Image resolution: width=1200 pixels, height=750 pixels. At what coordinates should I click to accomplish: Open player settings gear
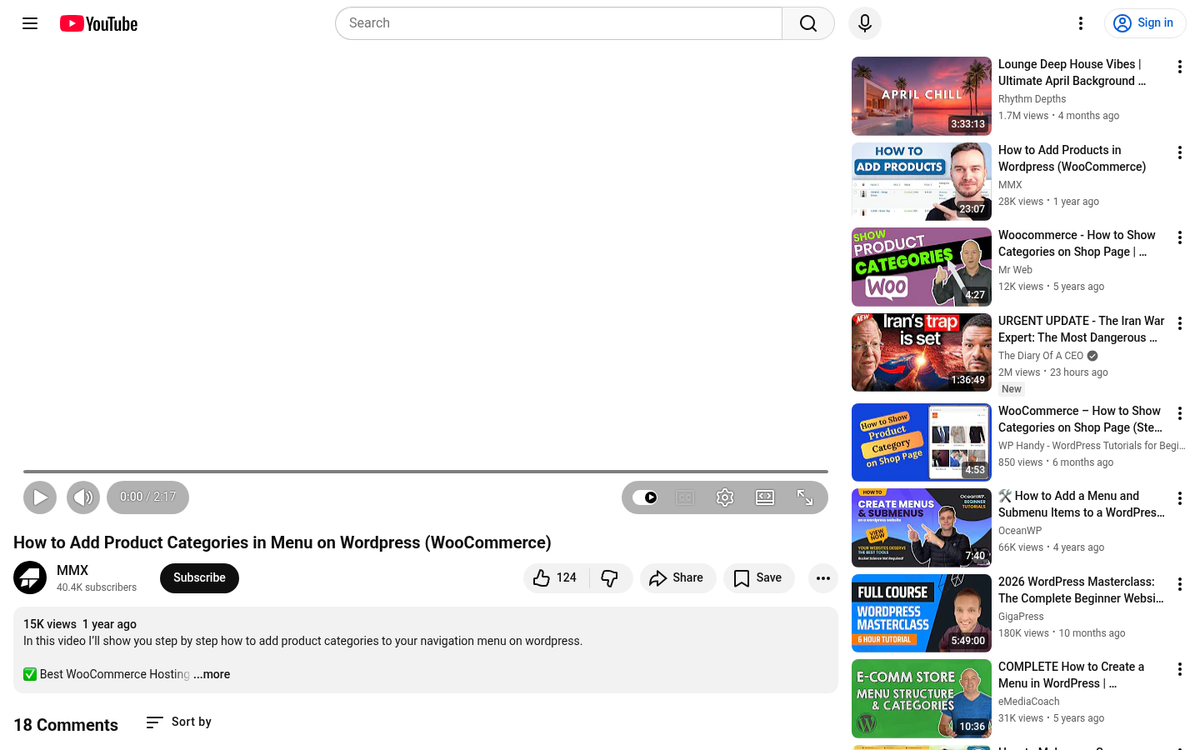click(725, 497)
